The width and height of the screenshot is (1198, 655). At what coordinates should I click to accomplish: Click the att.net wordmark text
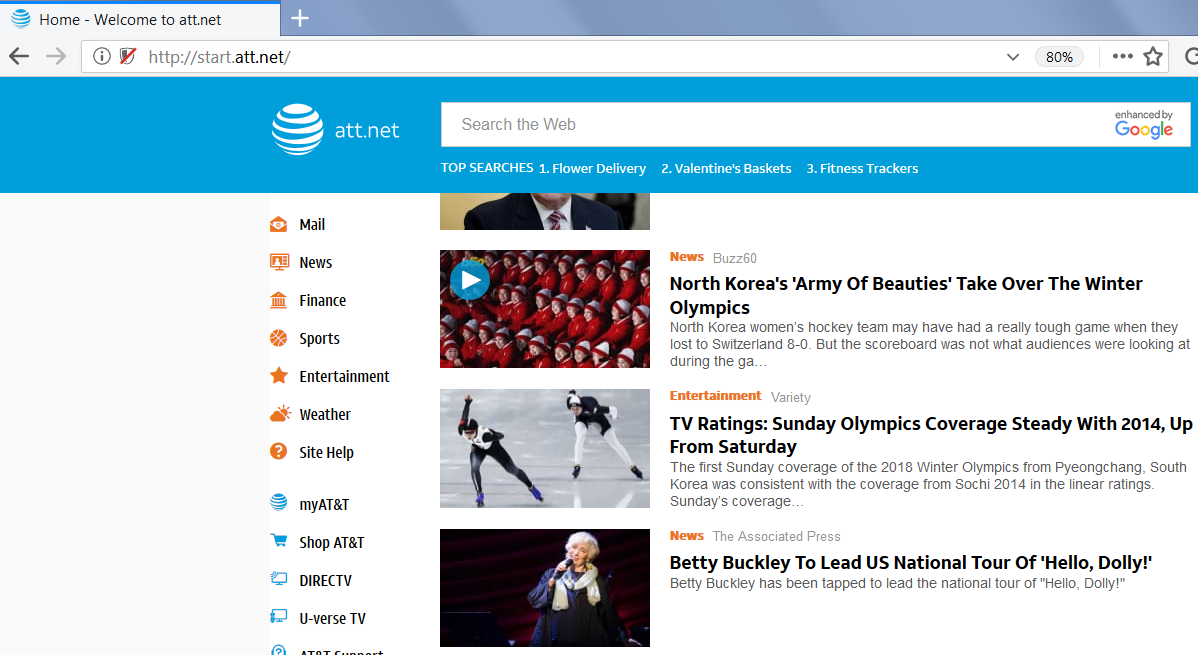(367, 130)
